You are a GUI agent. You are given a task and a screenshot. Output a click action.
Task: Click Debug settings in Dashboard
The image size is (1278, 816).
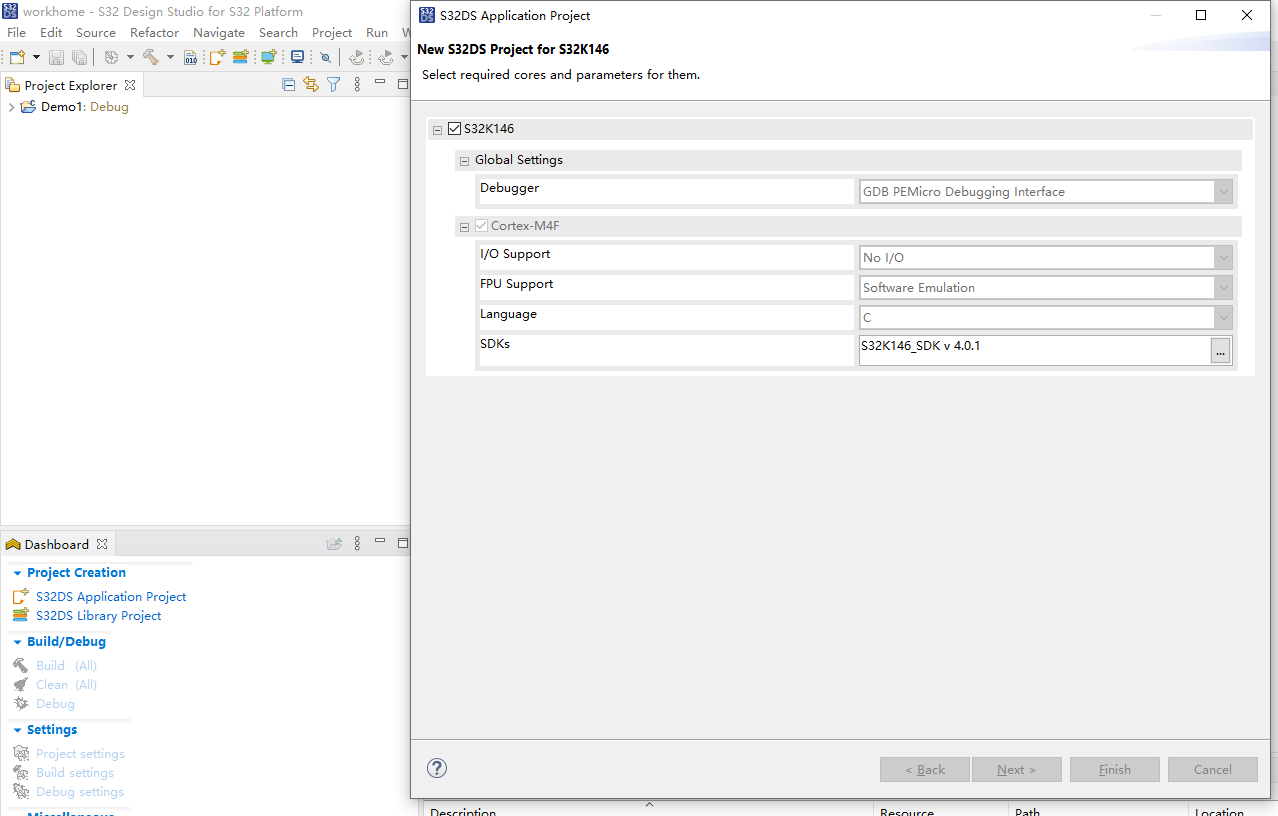click(x=80, y=791)
